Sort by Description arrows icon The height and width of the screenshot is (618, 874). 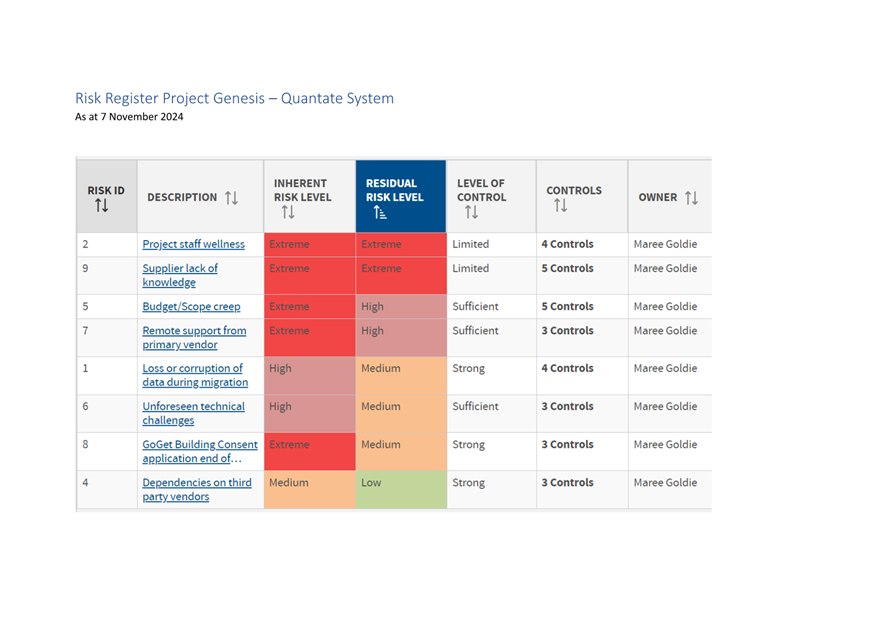tap(231, 198)
